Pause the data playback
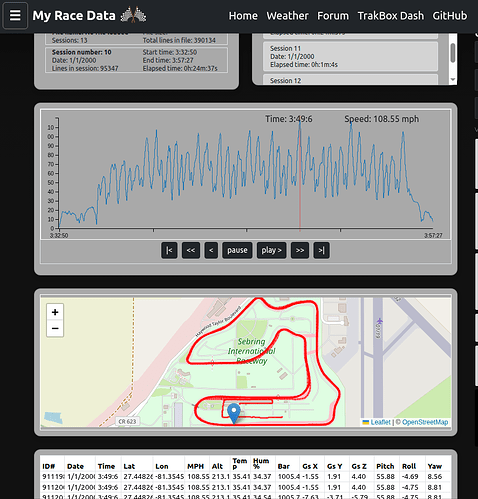The width and height of the screenshot is (478, 499). (x=237, y=250)
